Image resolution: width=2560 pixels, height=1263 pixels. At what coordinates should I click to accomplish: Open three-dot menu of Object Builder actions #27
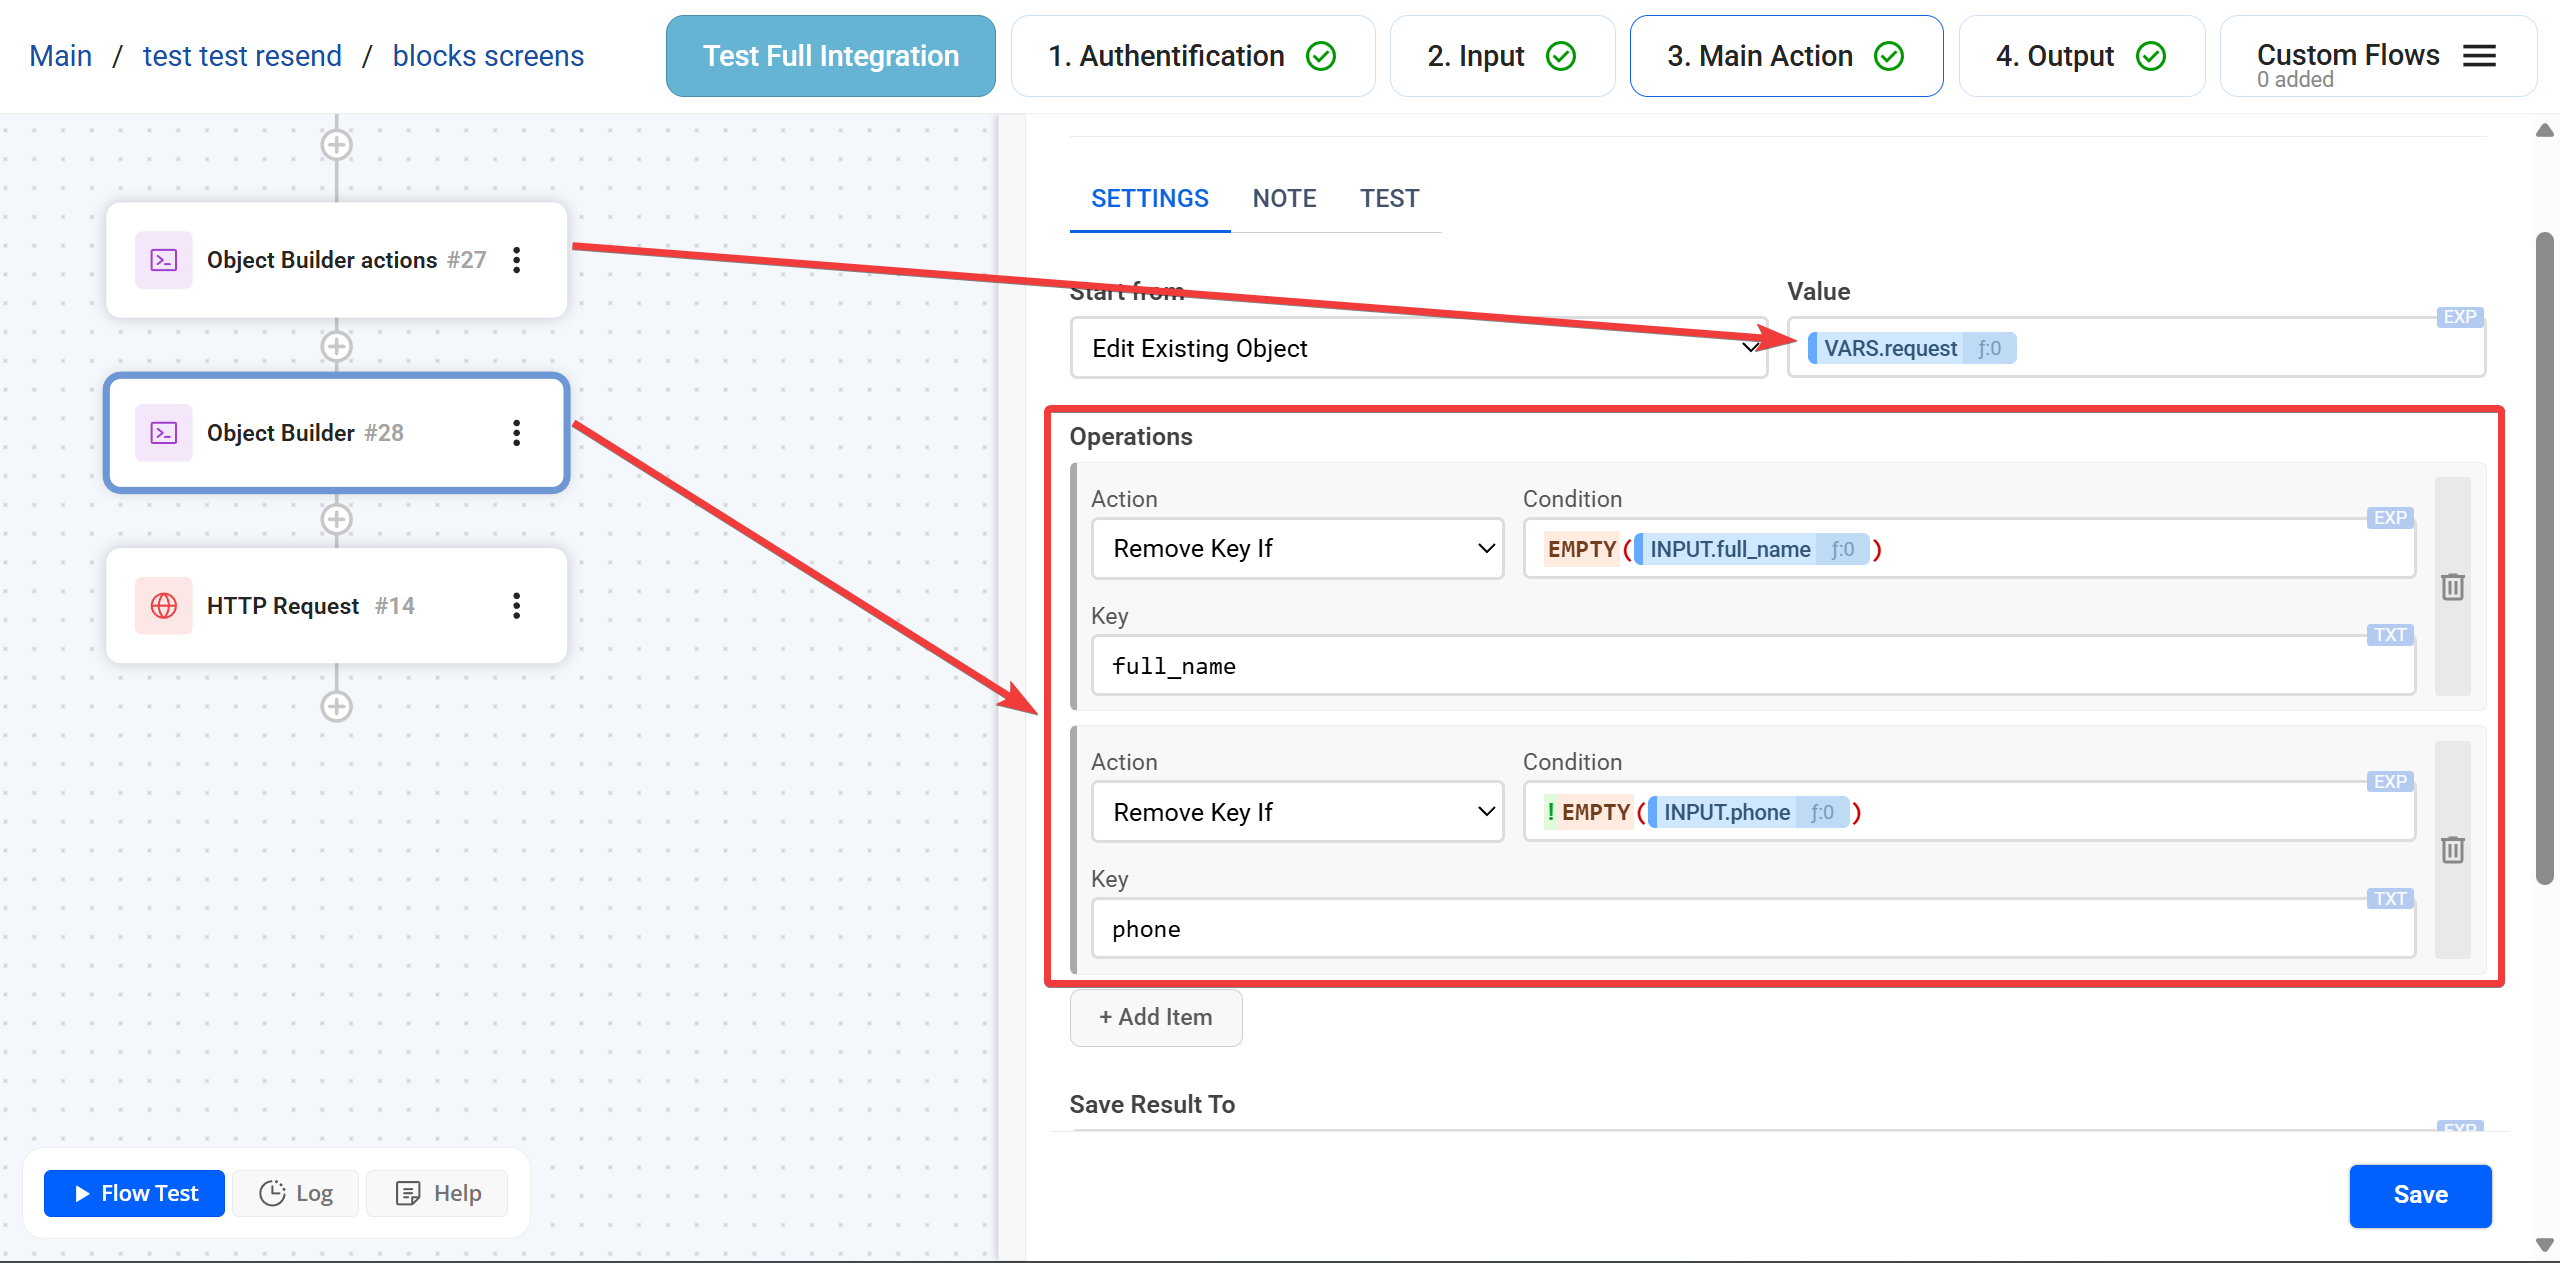pos(516,260)
